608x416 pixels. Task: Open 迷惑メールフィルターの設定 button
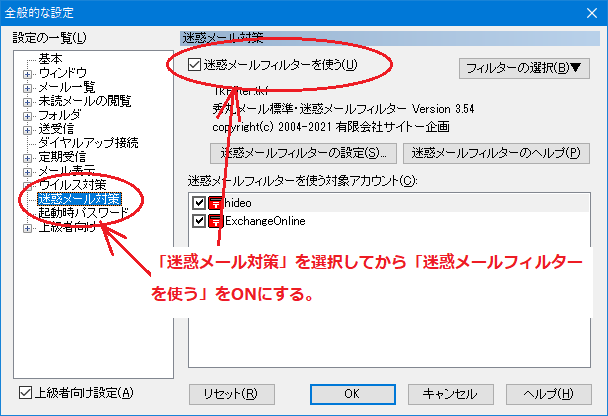304,154
